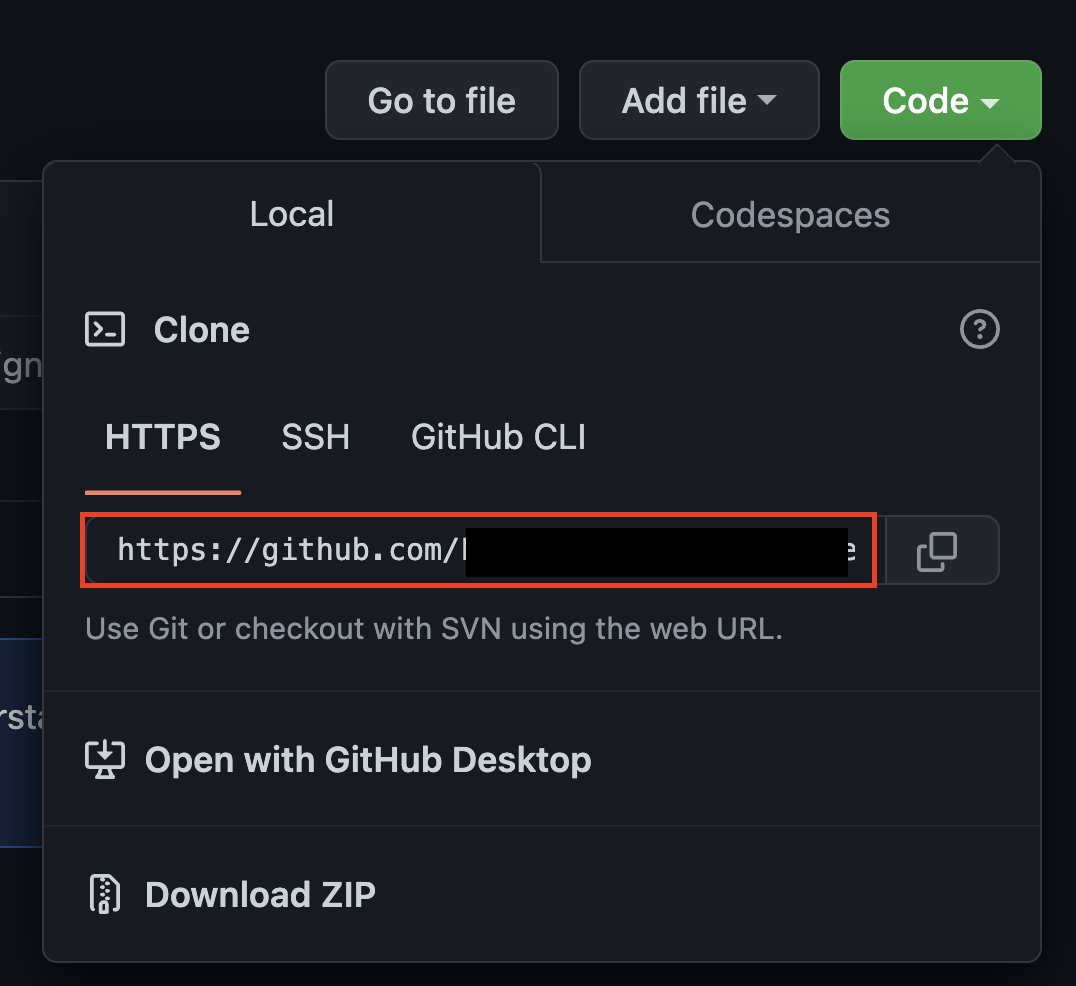Select the GitHub CLI clone option
Image resolution: width=1076 pixels, height=986 pixels.
[x=499, y=437]
